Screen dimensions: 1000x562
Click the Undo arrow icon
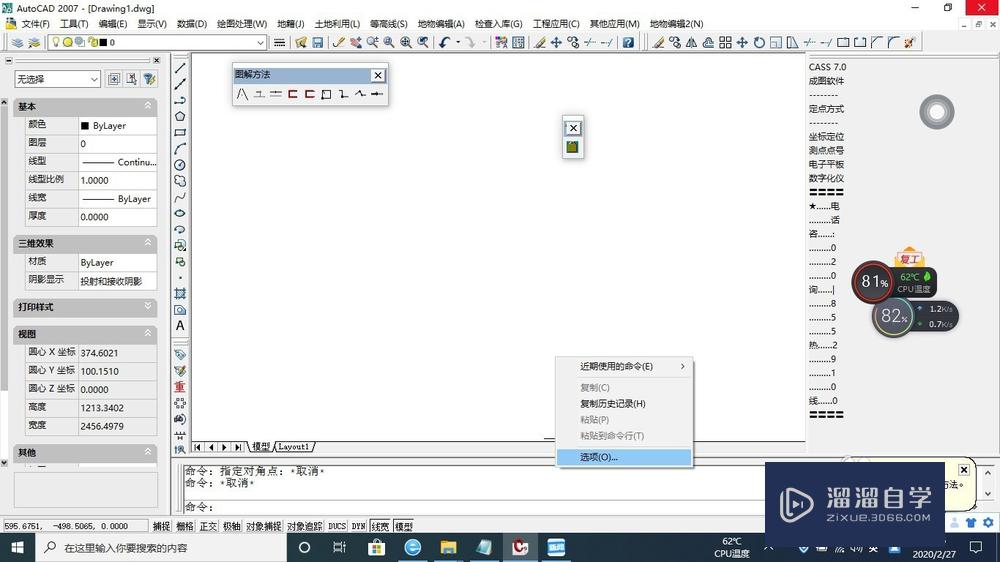tap(445, 42)
